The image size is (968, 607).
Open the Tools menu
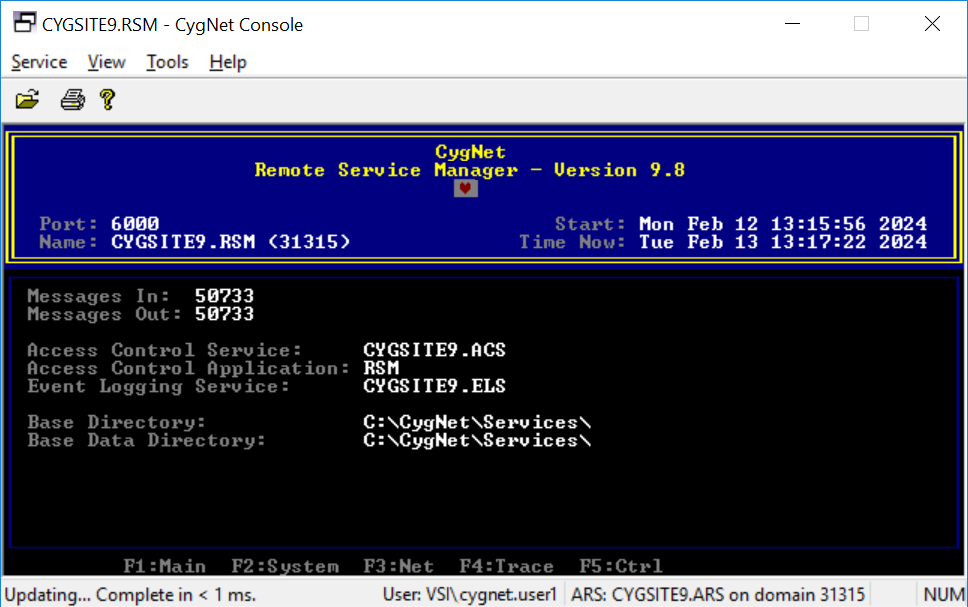pyautogui.click(x=167, y=62)
